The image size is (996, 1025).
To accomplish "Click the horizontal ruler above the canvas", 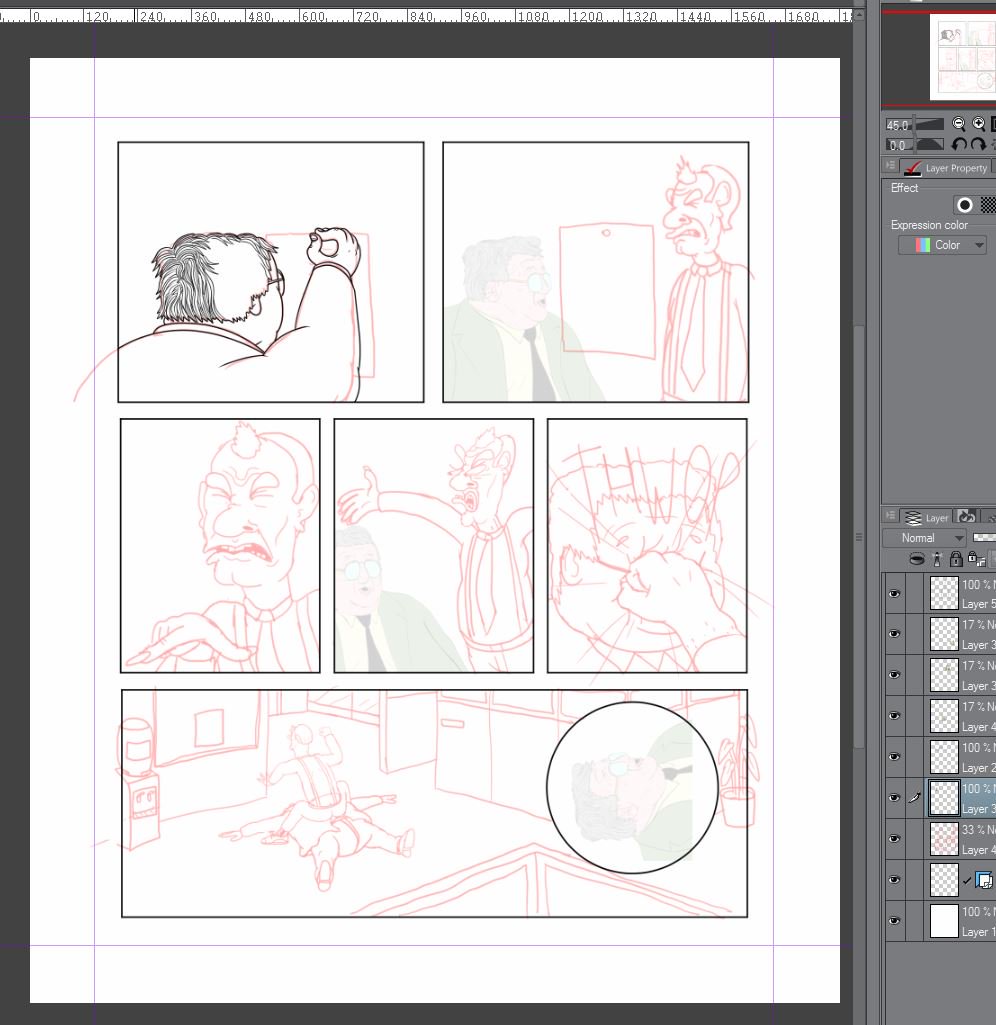I will 426,16.
